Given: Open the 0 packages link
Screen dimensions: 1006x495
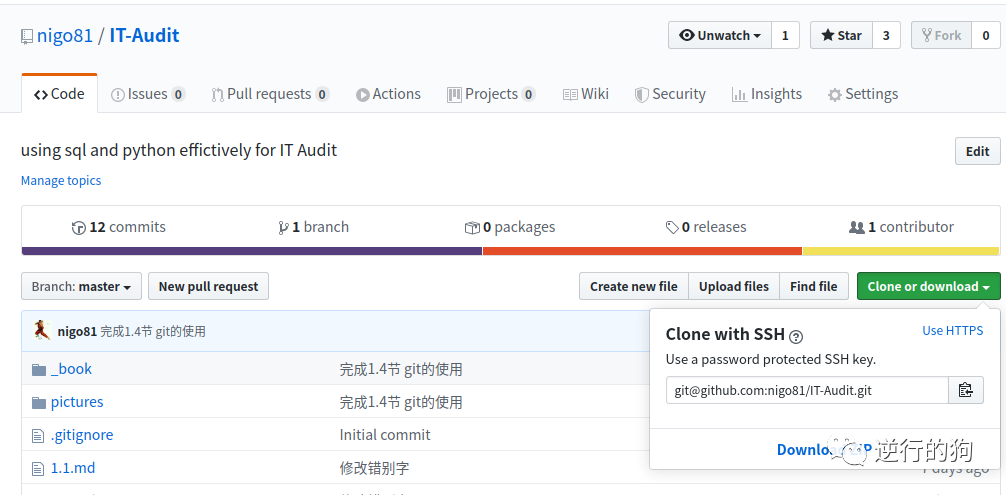Looking at the screenshot, I should pos(510,227).
